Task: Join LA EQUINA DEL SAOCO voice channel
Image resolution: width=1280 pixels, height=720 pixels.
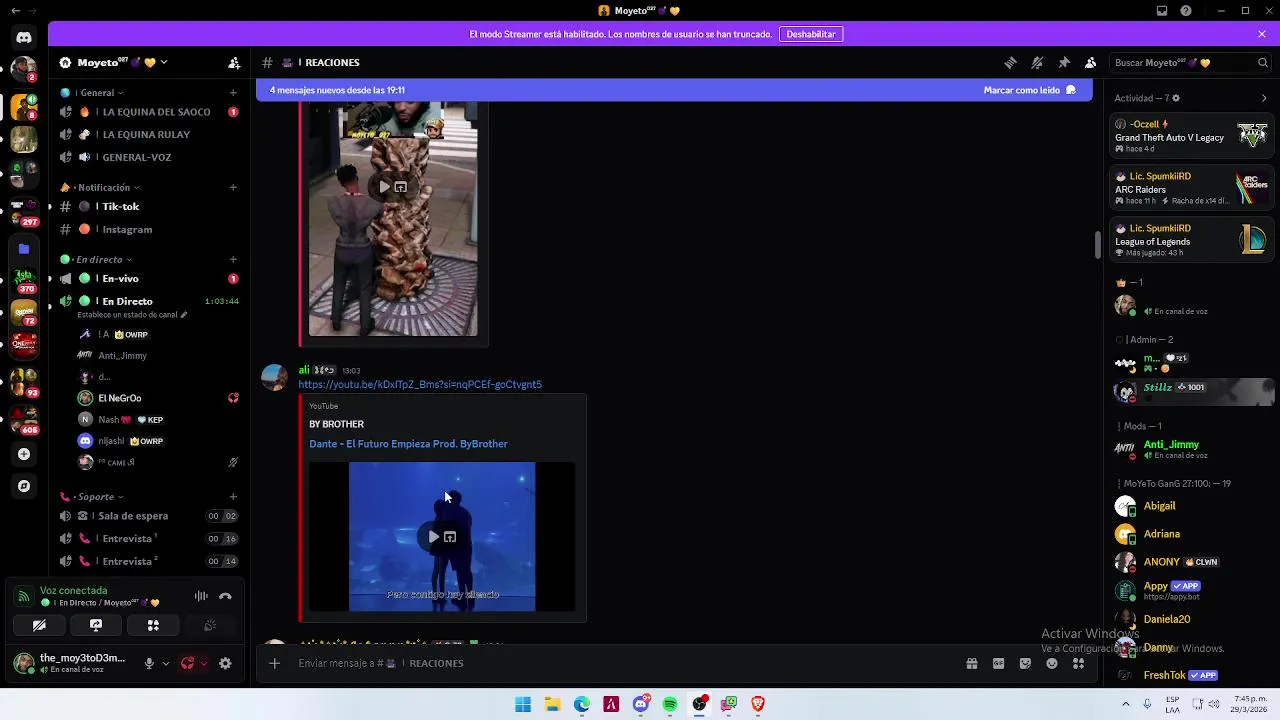Action: [149, 112]
